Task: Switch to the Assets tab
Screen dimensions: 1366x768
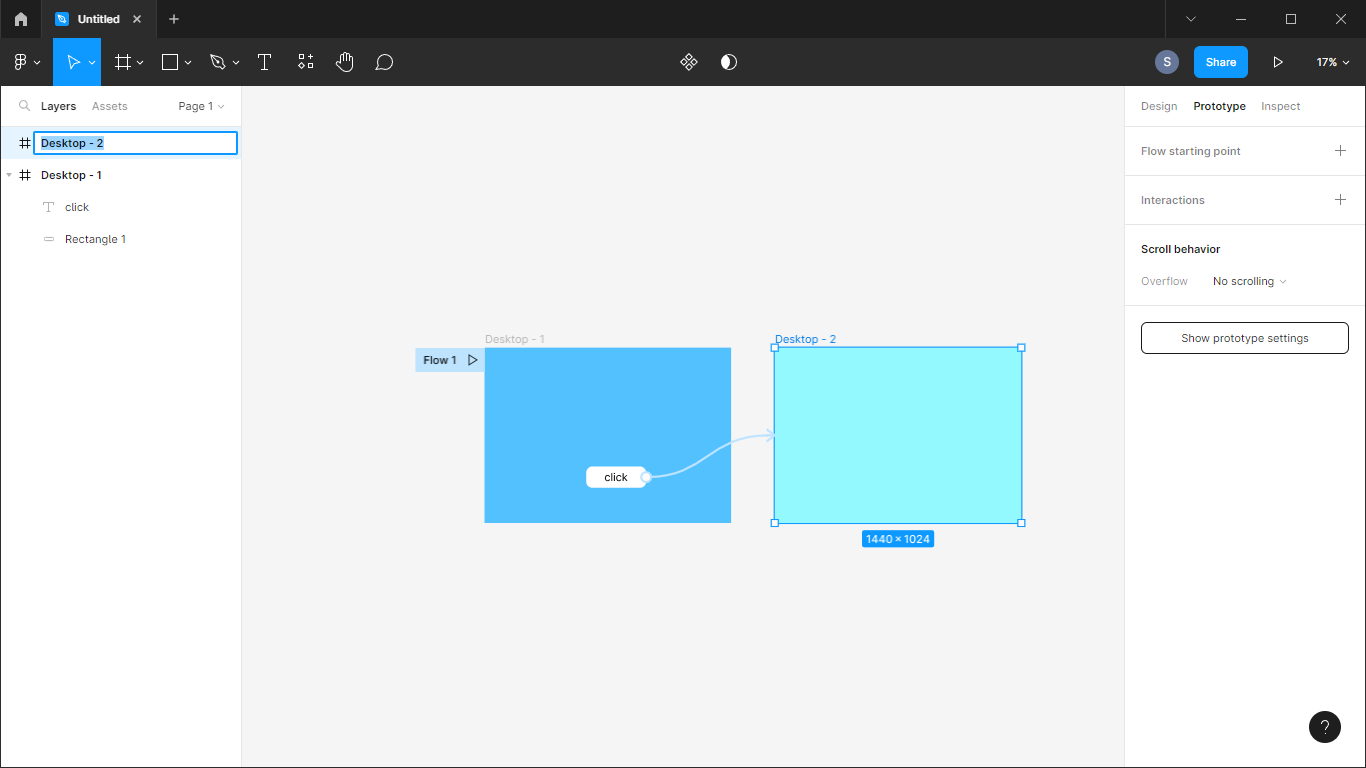Action: 109,106
